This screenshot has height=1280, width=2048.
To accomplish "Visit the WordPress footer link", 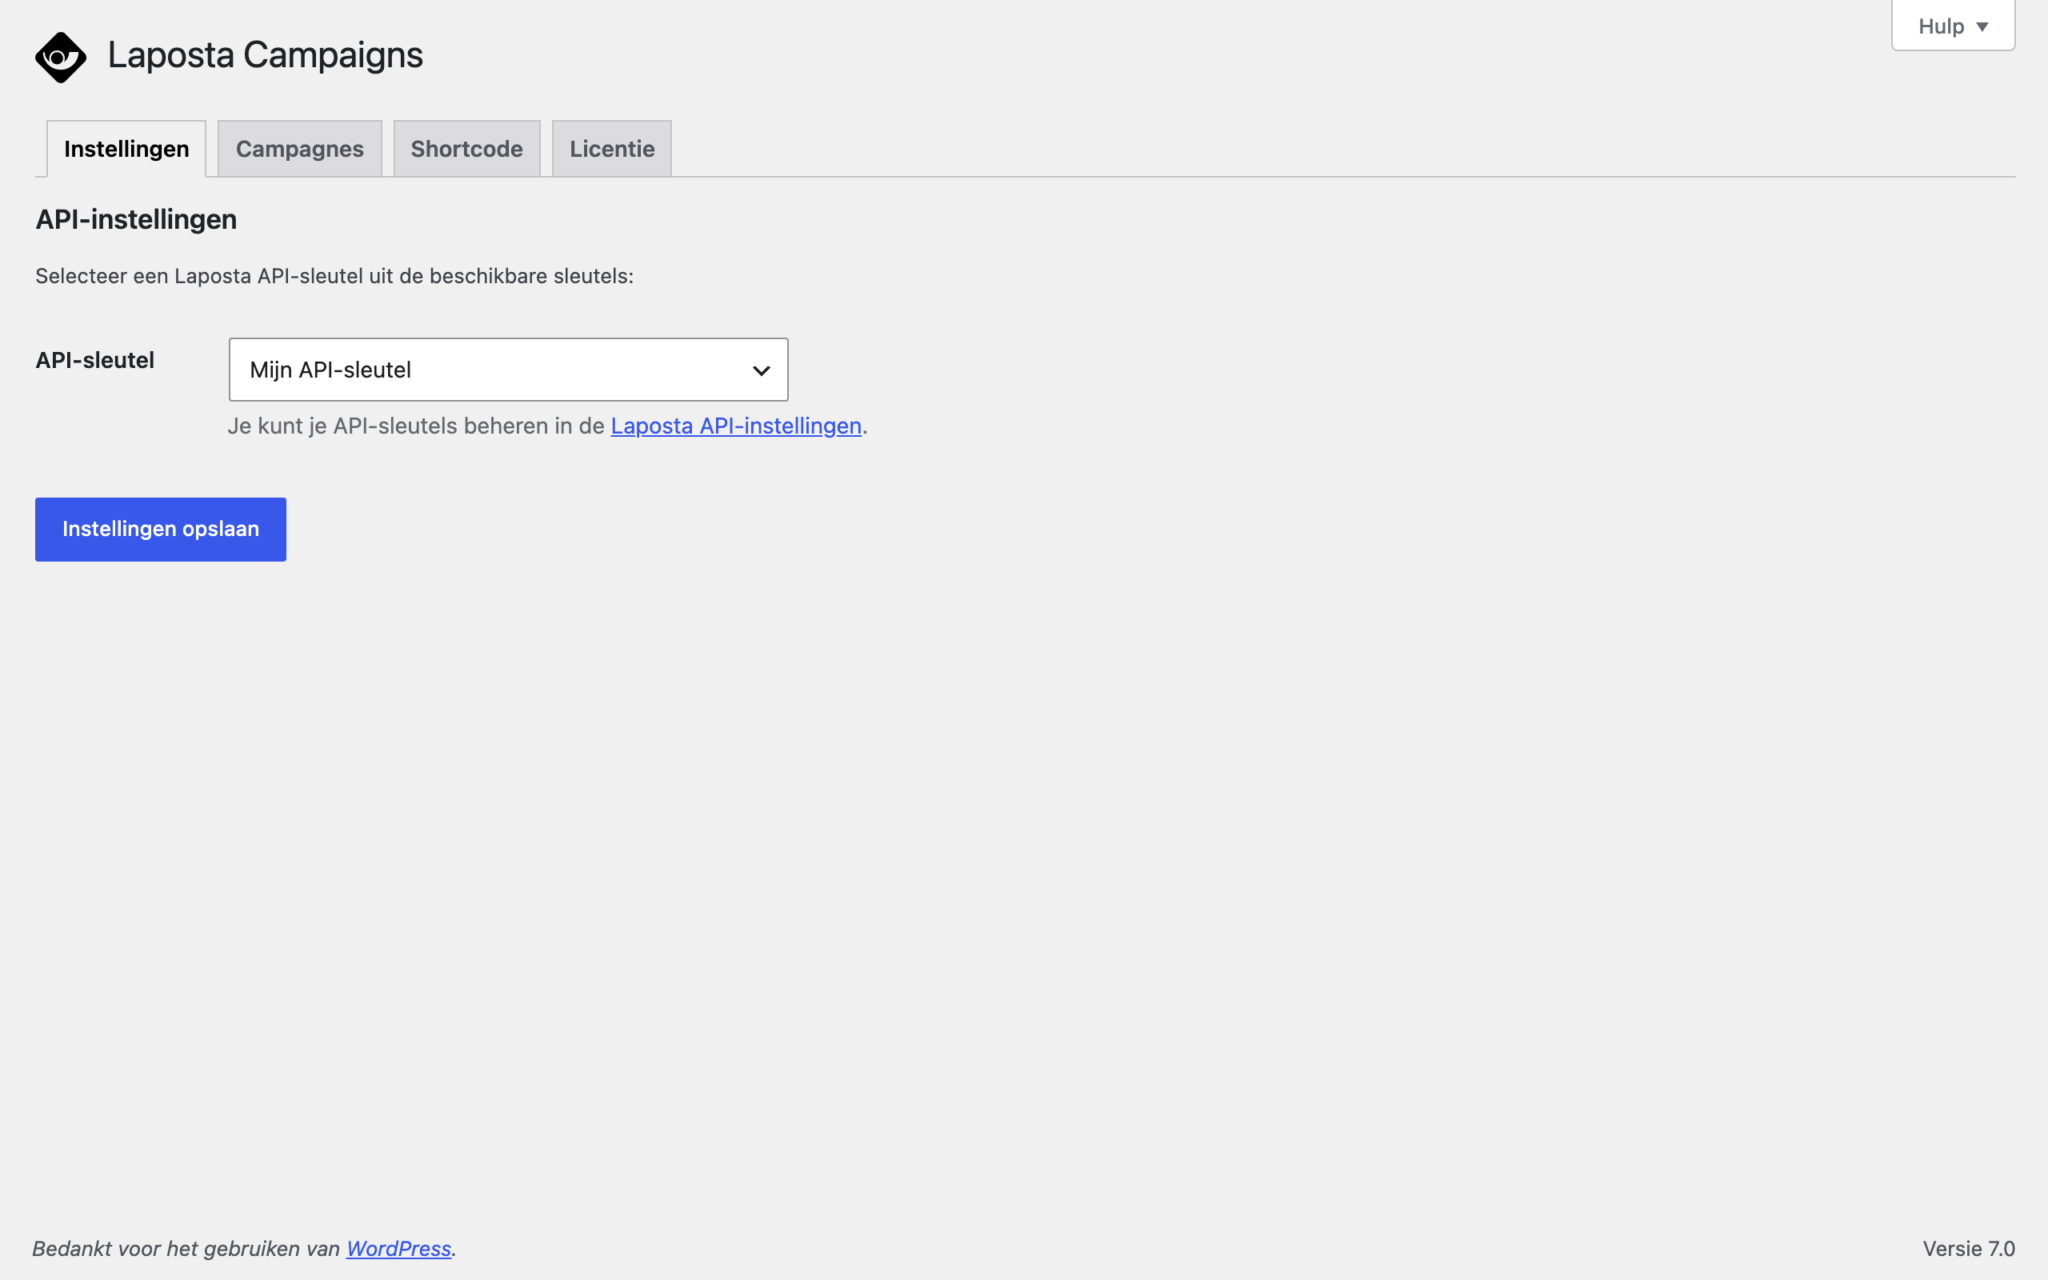I will click(x=398, y=1249).
